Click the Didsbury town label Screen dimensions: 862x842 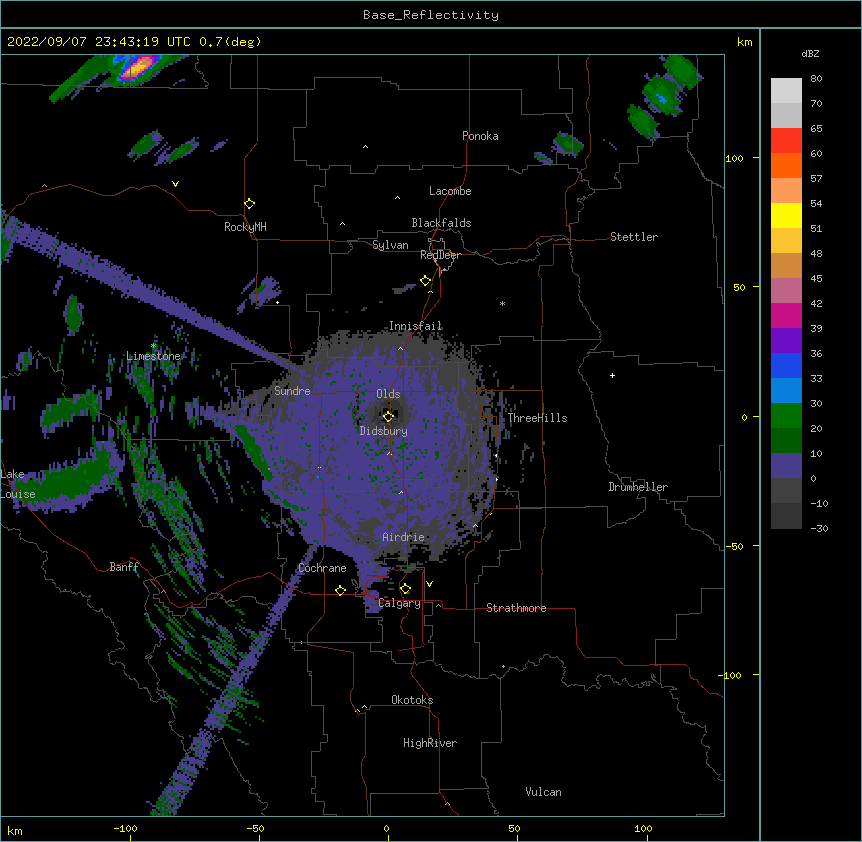pos(384,431)
